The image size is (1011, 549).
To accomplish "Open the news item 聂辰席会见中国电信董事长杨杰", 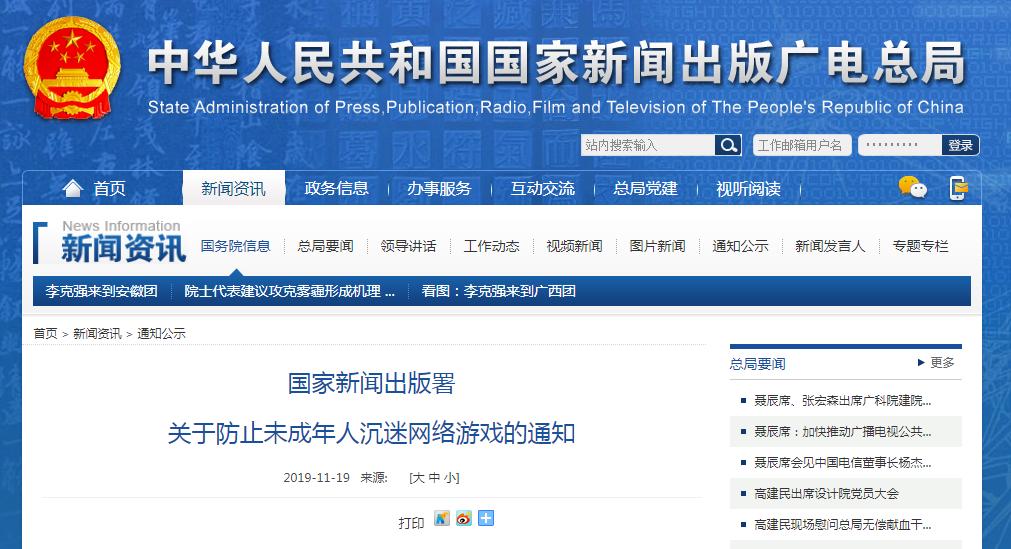I will pos(842,463).
